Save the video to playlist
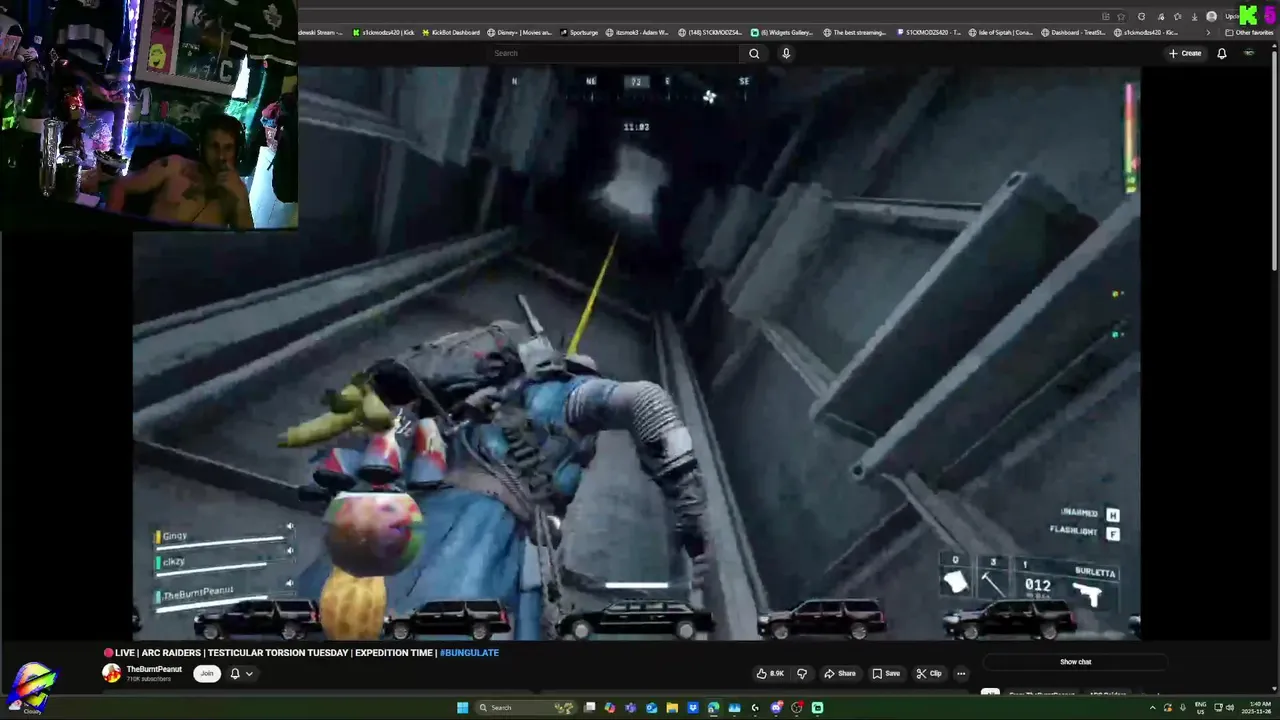This screenshot has height=720, width=1280. (885, 673)
